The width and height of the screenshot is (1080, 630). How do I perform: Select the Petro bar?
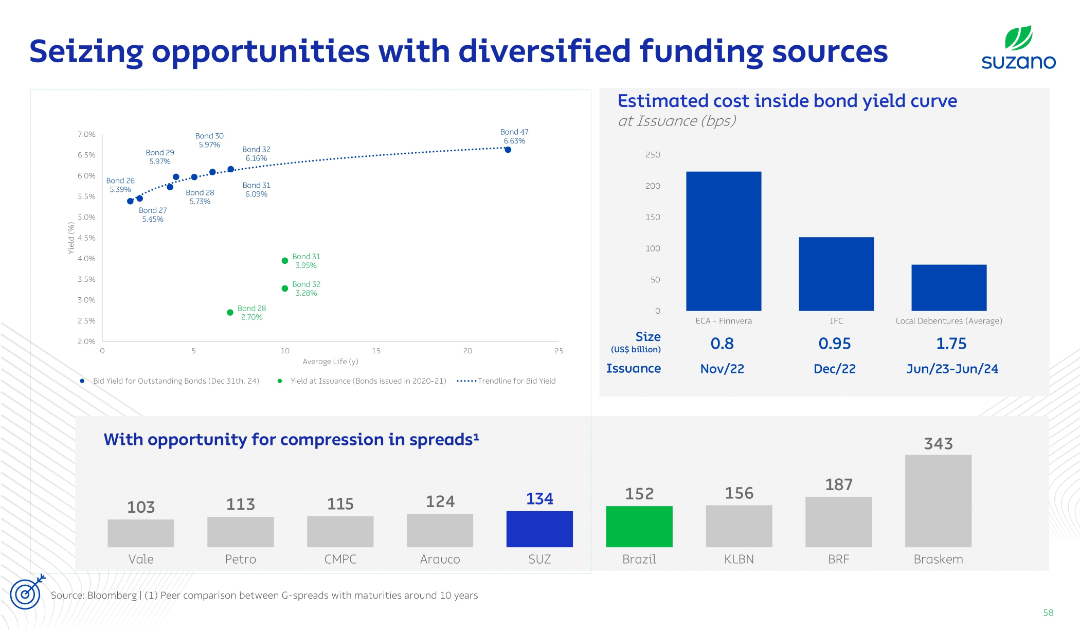pyautogui.click(x=240, y=532)
